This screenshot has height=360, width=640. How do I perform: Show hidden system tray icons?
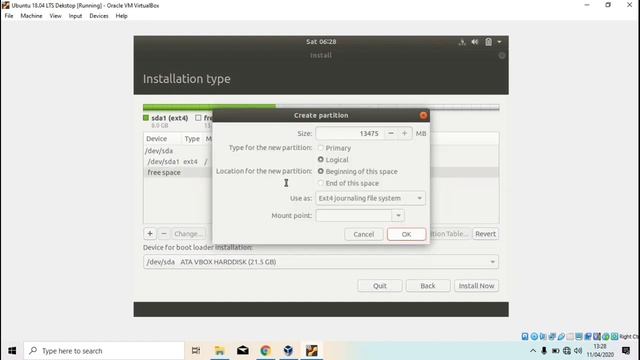tap(533, 351)
